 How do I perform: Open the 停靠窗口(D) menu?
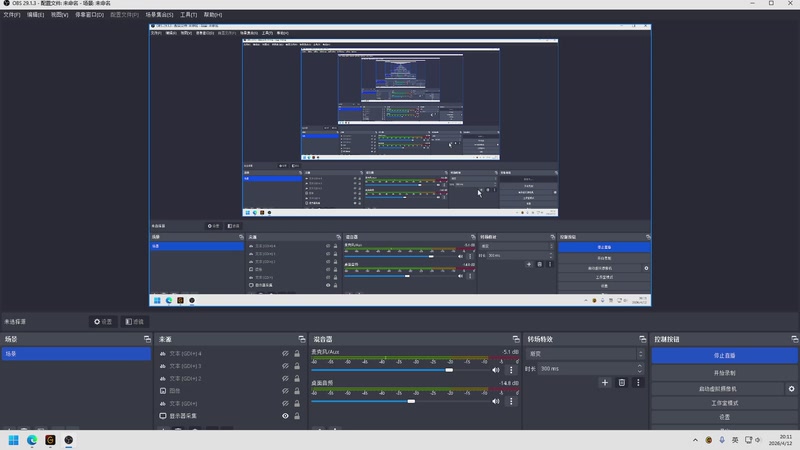(89, 15)
